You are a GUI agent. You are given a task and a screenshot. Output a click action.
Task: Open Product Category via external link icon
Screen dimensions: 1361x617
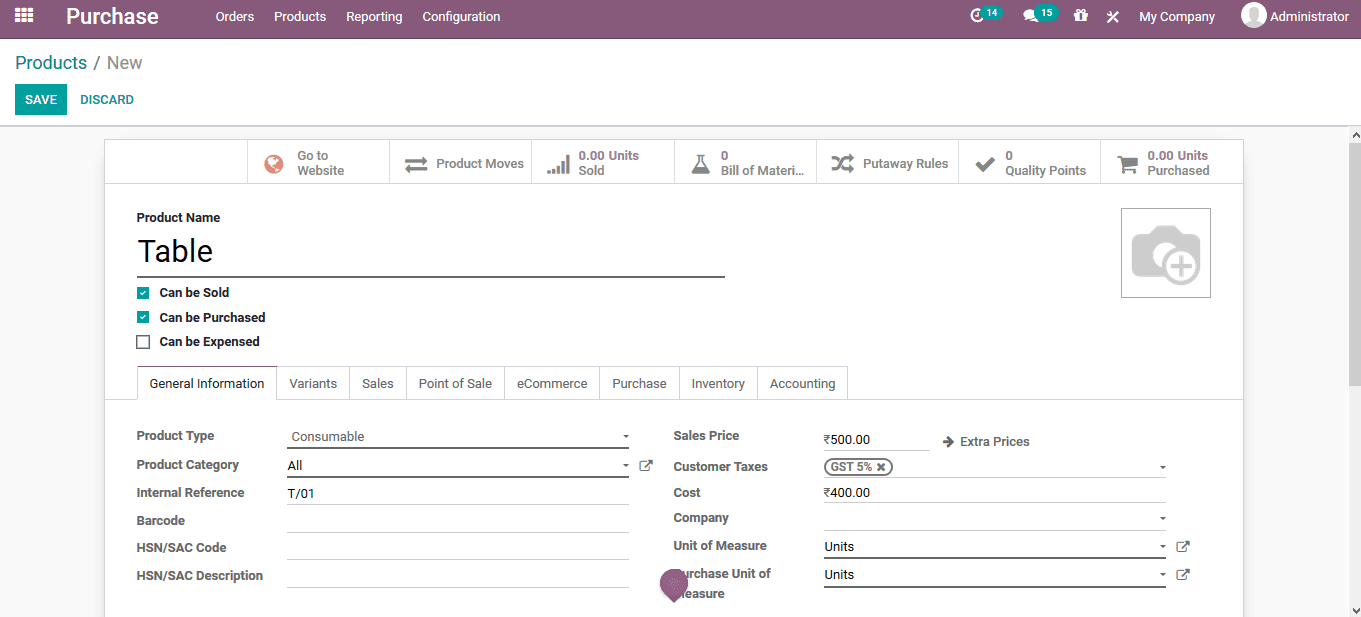tap(645, 465)
